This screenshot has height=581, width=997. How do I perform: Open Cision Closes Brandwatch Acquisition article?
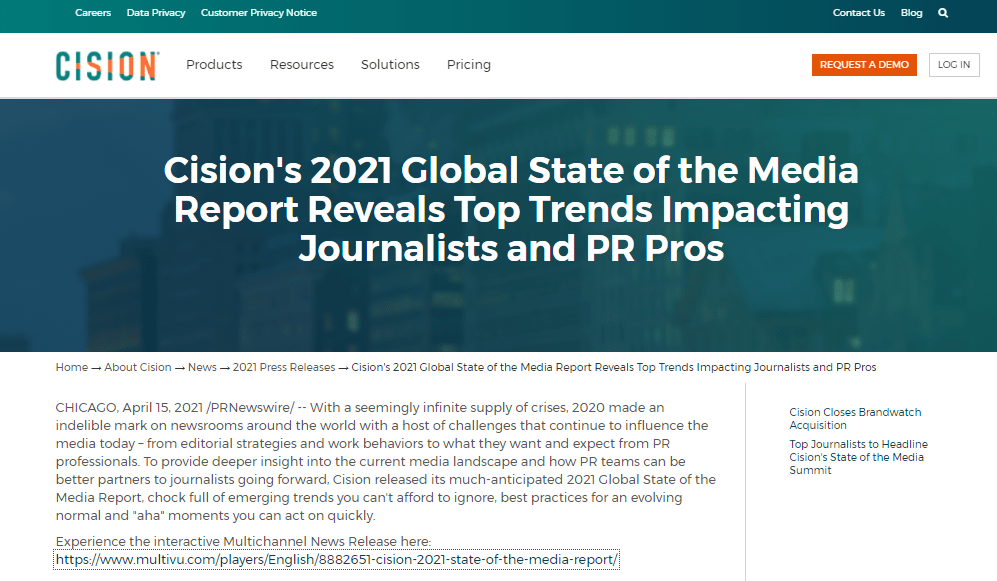pyautogui.click(x=855, y=418)
